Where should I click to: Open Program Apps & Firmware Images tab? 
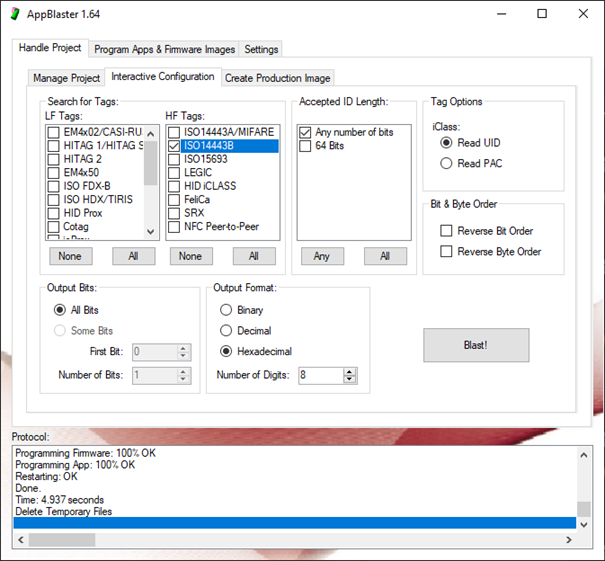click(x=164, y=49)
